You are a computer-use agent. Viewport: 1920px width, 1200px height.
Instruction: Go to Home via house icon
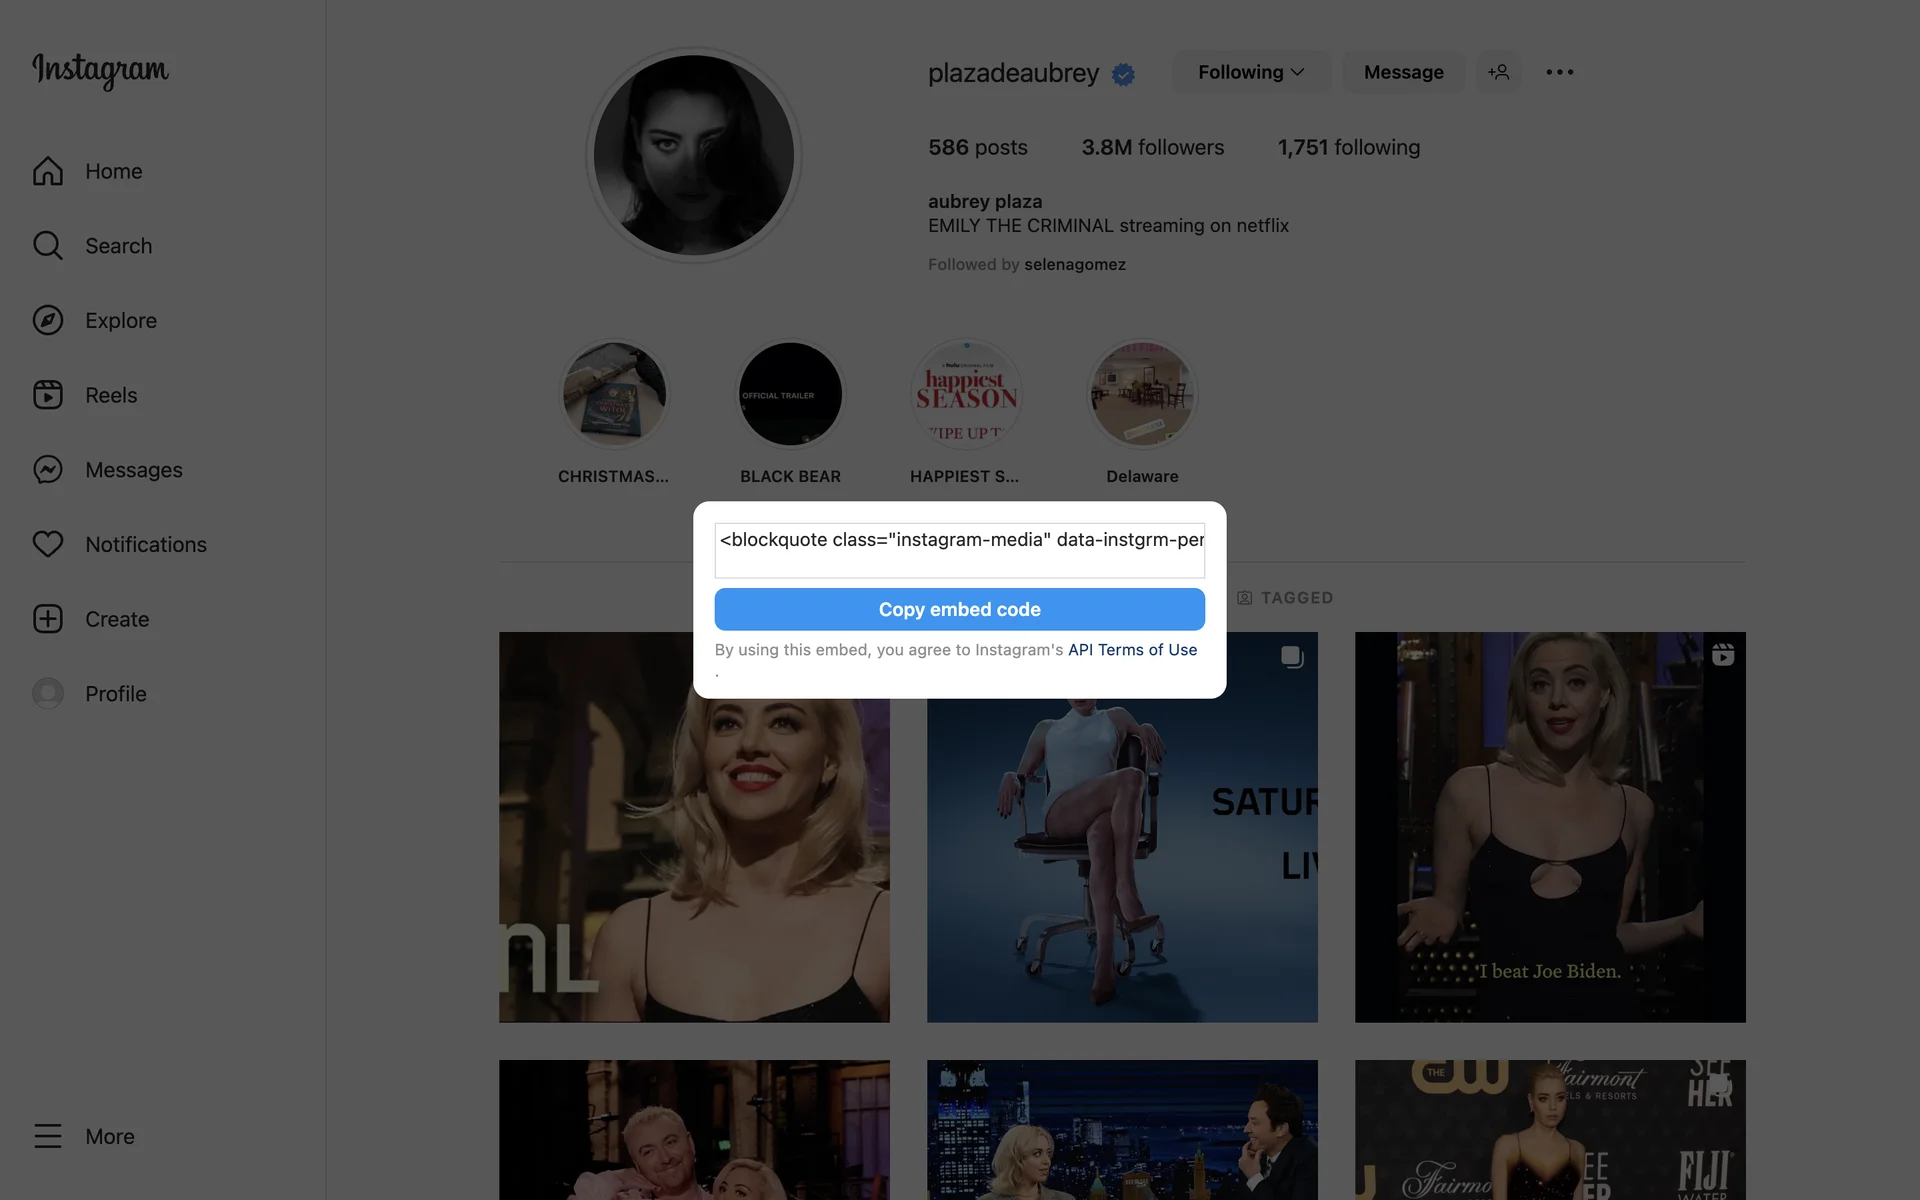pyautogui.click(x=48, y=171)
